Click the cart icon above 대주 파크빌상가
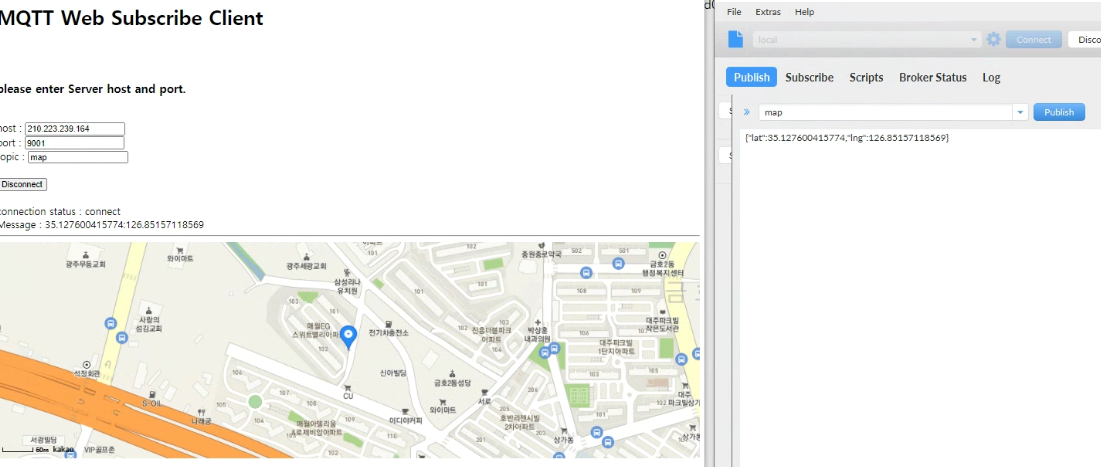The height and width of the screenshot is (467, 1101). [685, 386]
